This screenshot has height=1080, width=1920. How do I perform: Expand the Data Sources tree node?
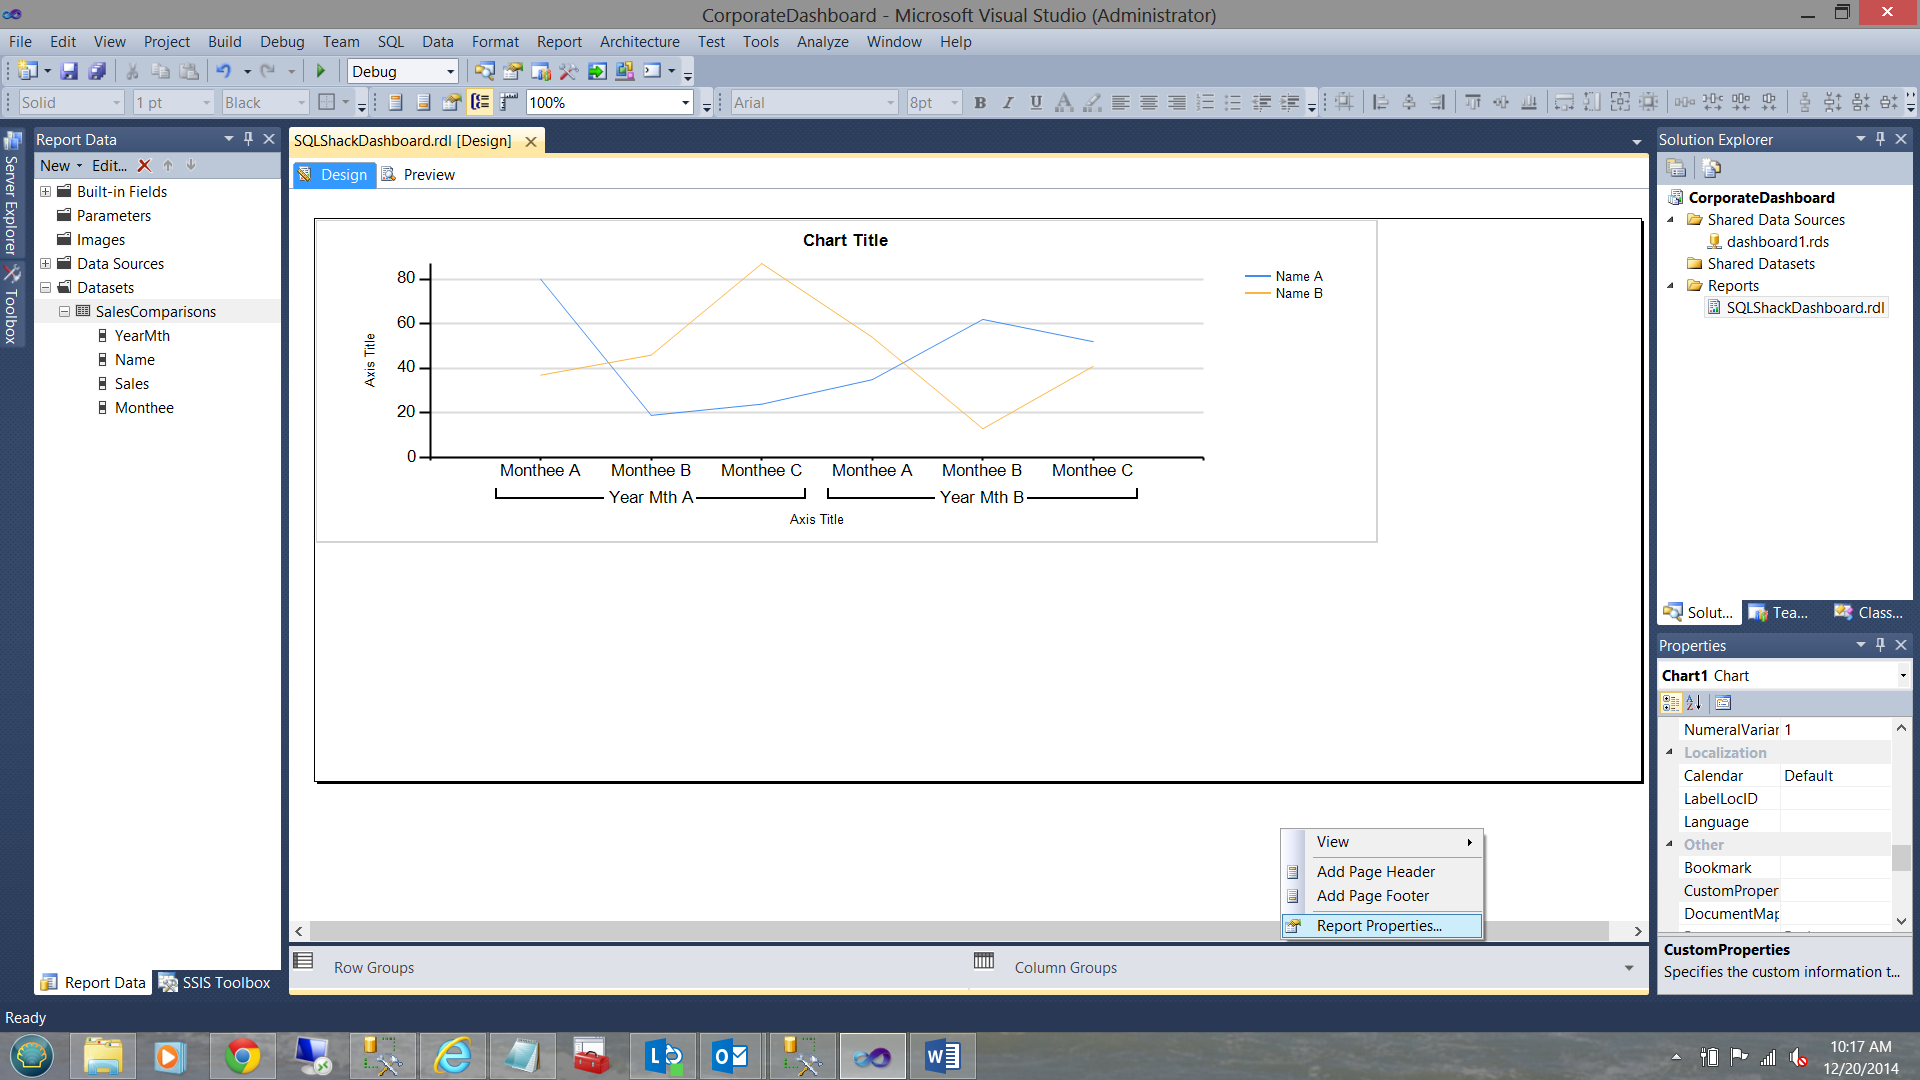point(46,264)
